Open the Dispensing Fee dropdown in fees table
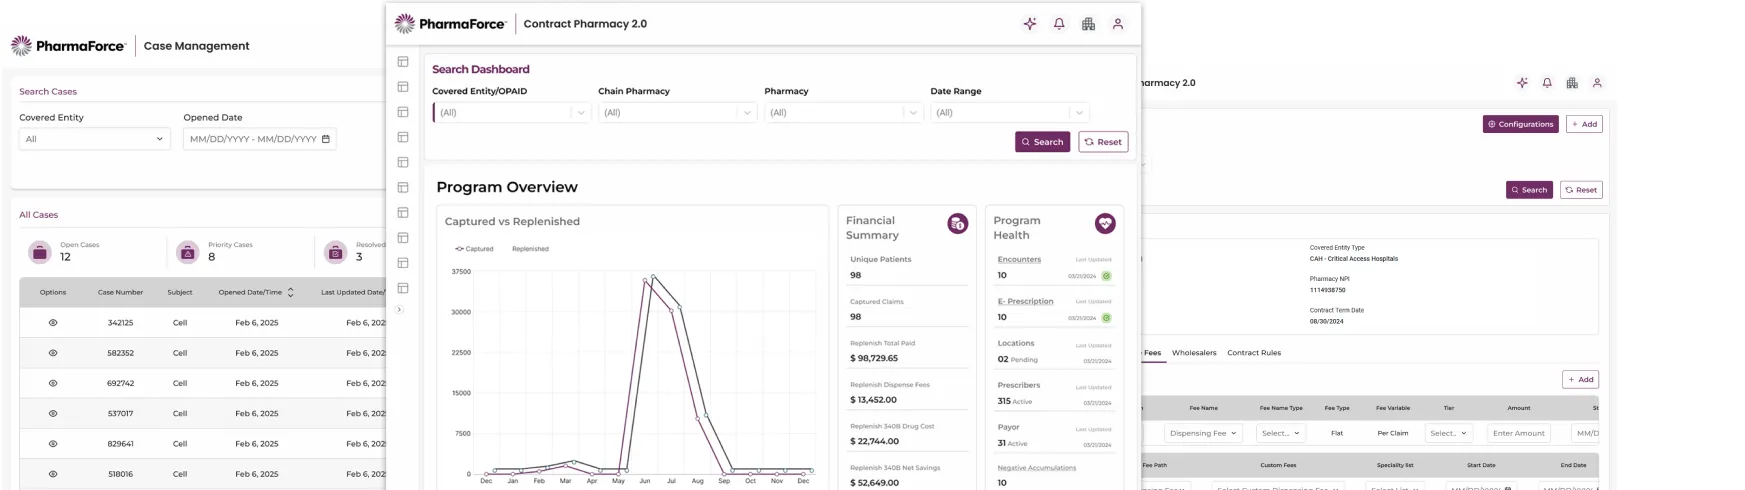The image size is (1745, 490). tap(1203, 433)
